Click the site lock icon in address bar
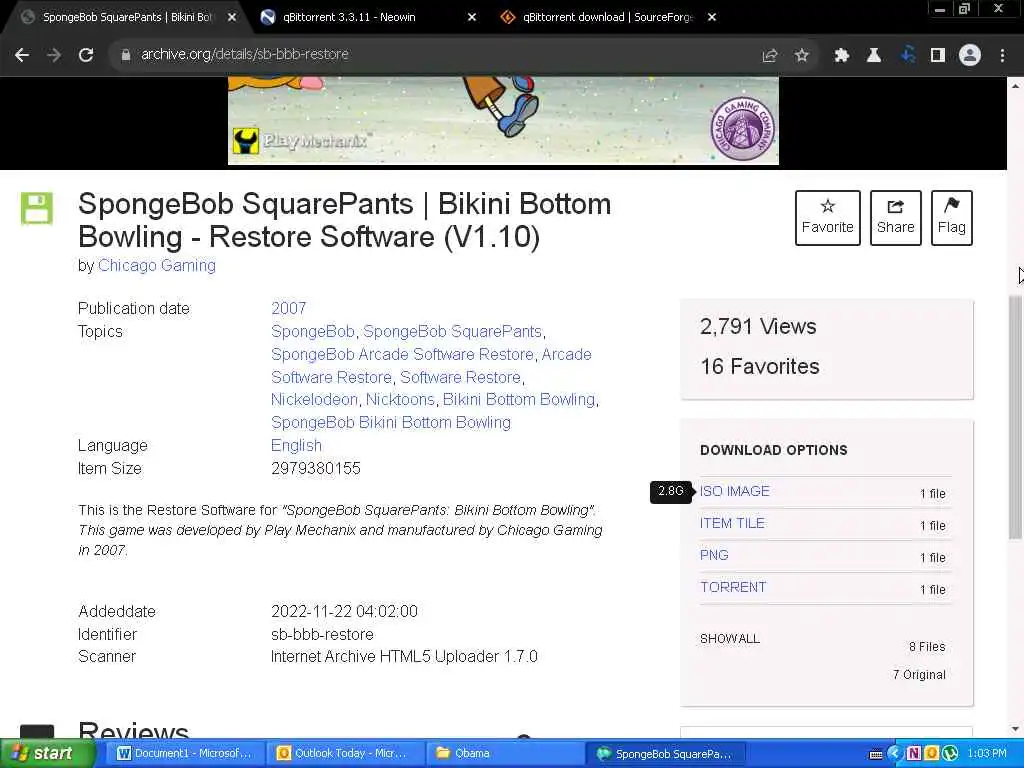 click(x=125, y=55)
